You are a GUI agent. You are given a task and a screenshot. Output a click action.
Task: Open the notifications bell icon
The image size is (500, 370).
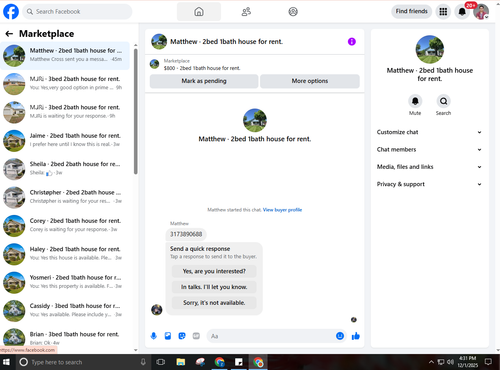[462, 12]
